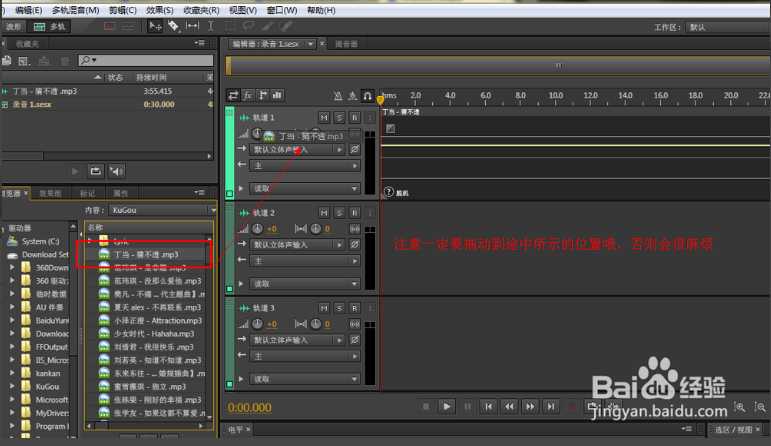Show the Effects fx track controls icon
This screenshot has height=446, width=771.
tap(248, 95)
